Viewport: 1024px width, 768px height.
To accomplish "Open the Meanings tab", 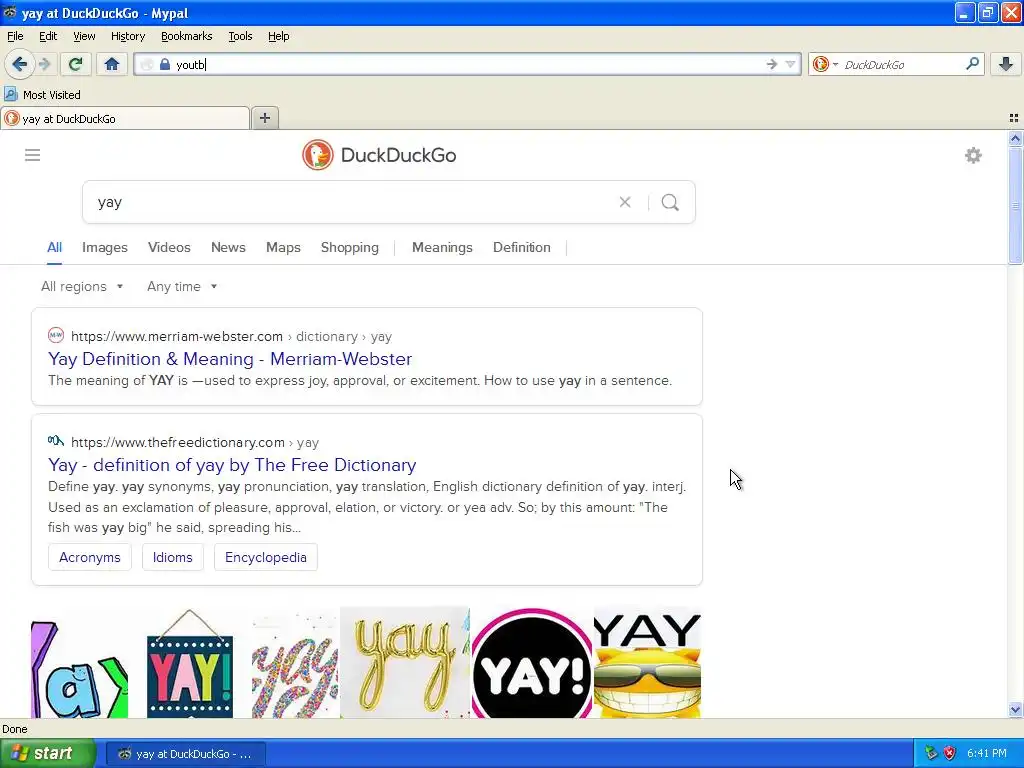I will tap(442, 248).
